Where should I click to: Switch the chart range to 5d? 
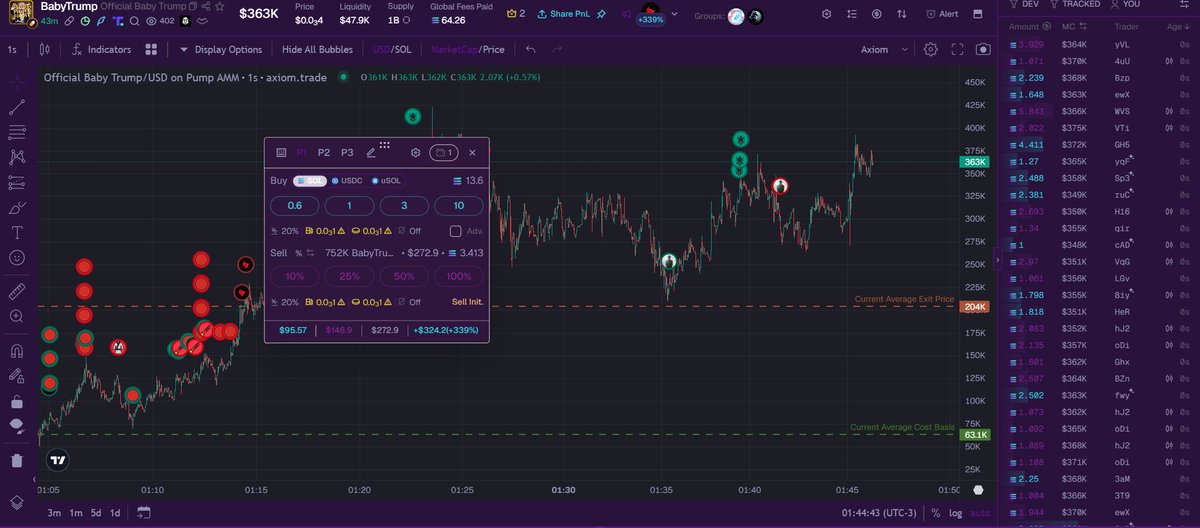click(x=96, y=513)
